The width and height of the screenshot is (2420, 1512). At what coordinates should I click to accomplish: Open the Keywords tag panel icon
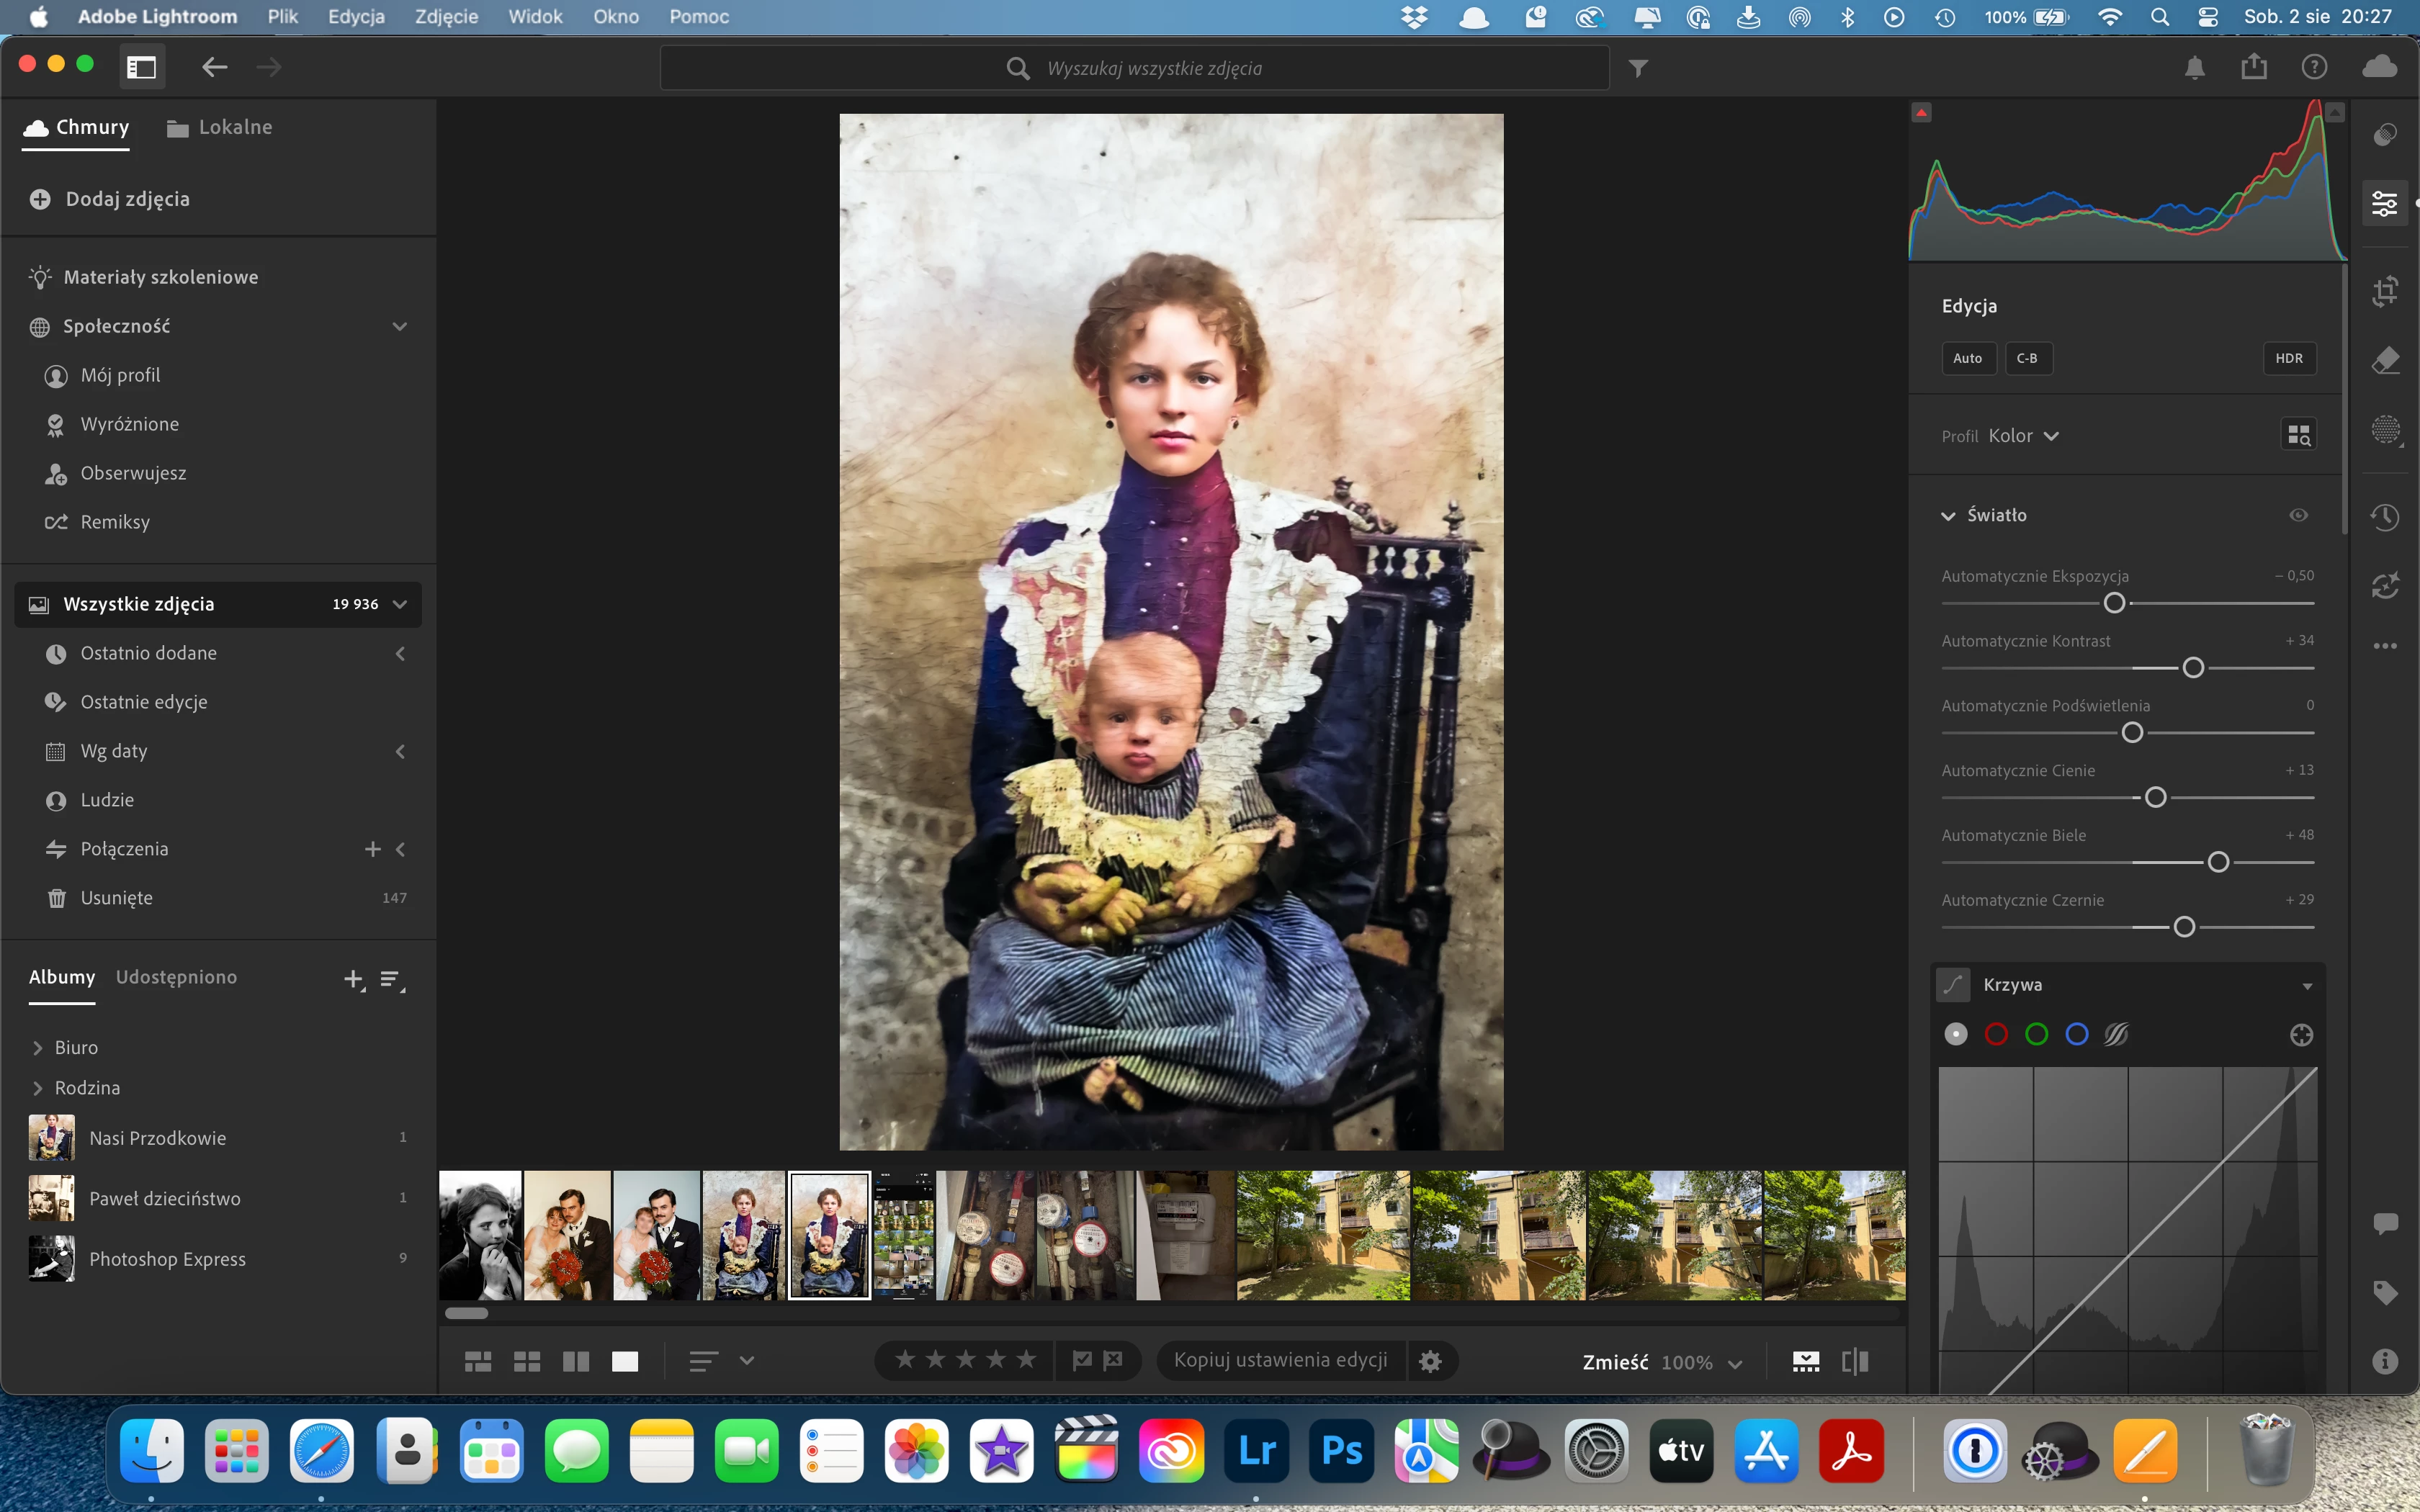pyautogui.click(x=2385, y=1292)
